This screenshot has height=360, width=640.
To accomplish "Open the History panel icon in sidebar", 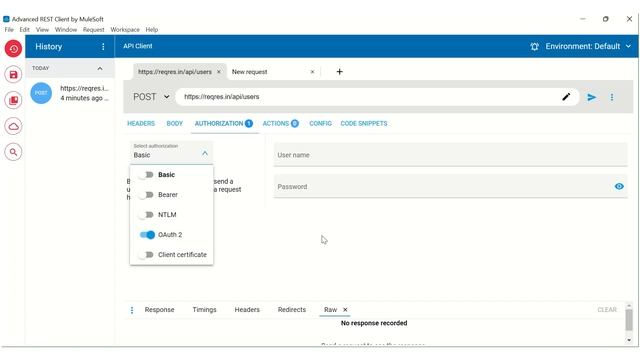I will point(13,49).
